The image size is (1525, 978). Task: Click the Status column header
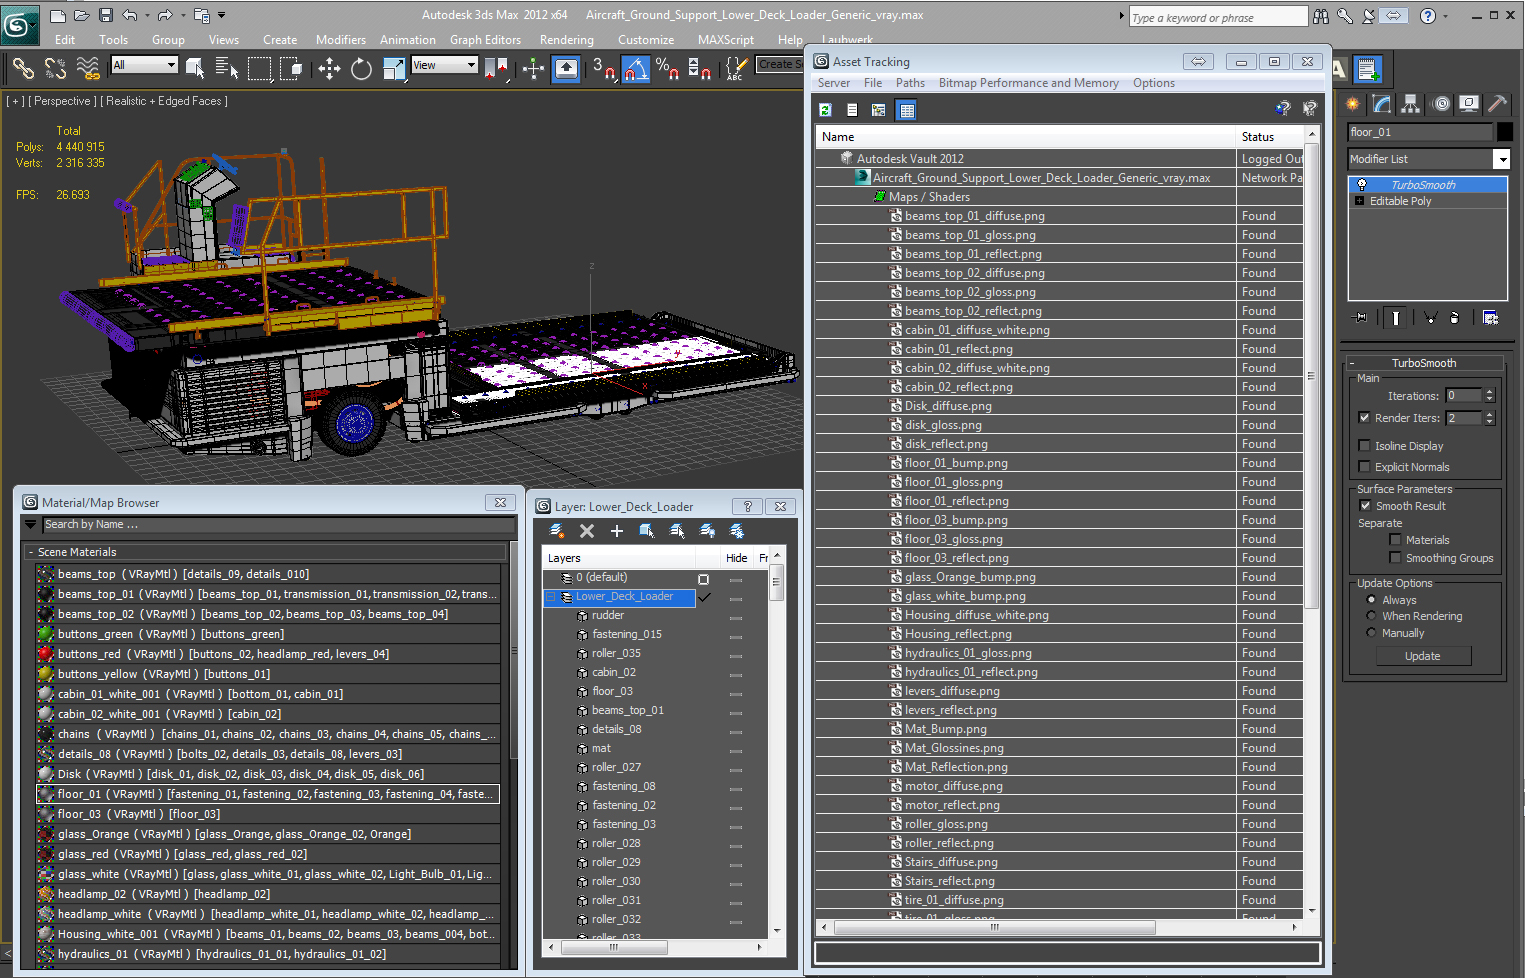click(1270, 137)
